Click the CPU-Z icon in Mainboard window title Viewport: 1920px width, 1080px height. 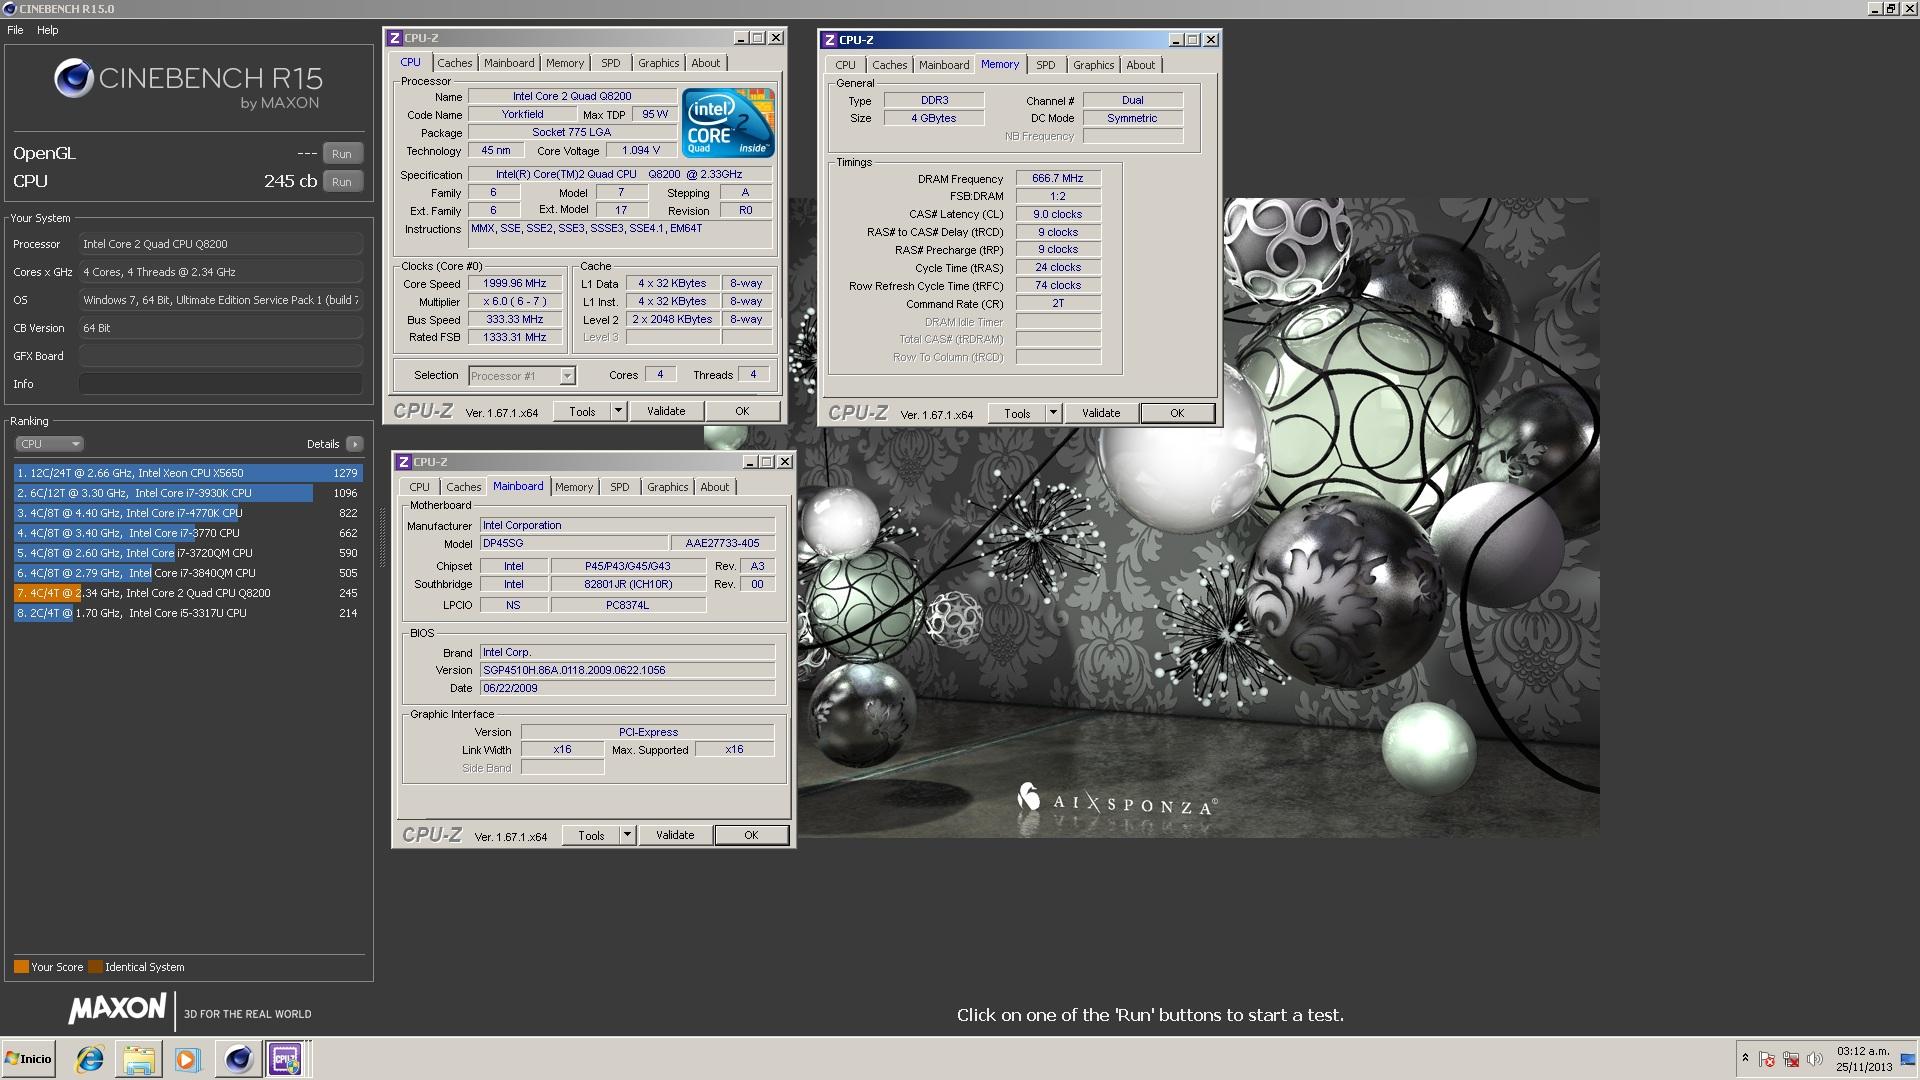pyautogui.click(x=403, y=462)
